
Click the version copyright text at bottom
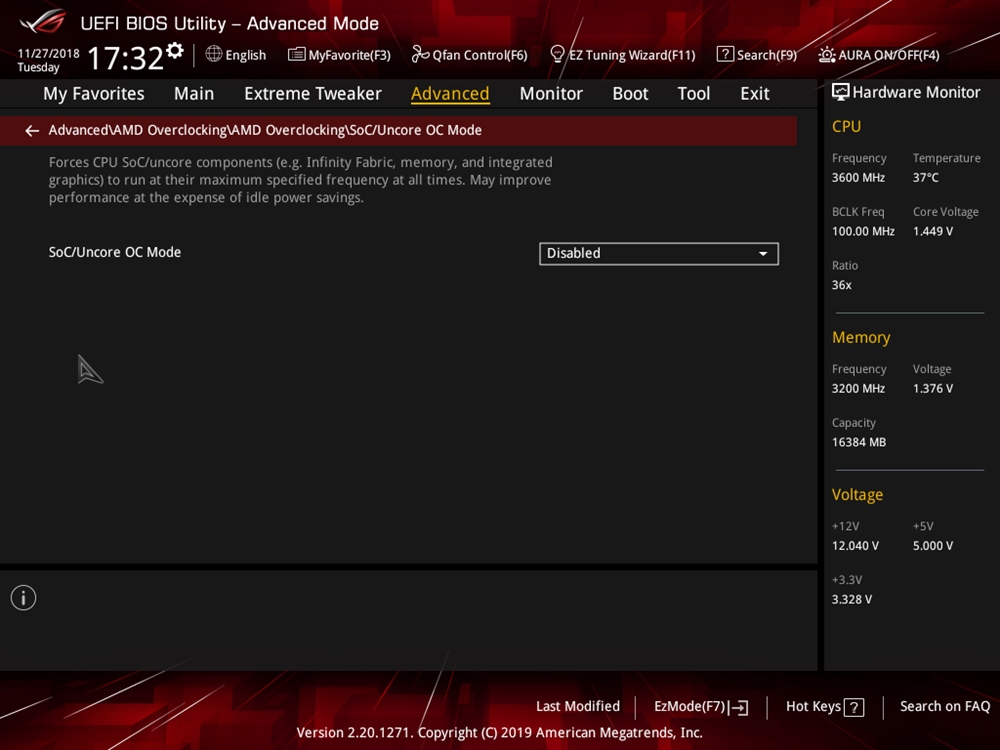(x=499, y=733)
